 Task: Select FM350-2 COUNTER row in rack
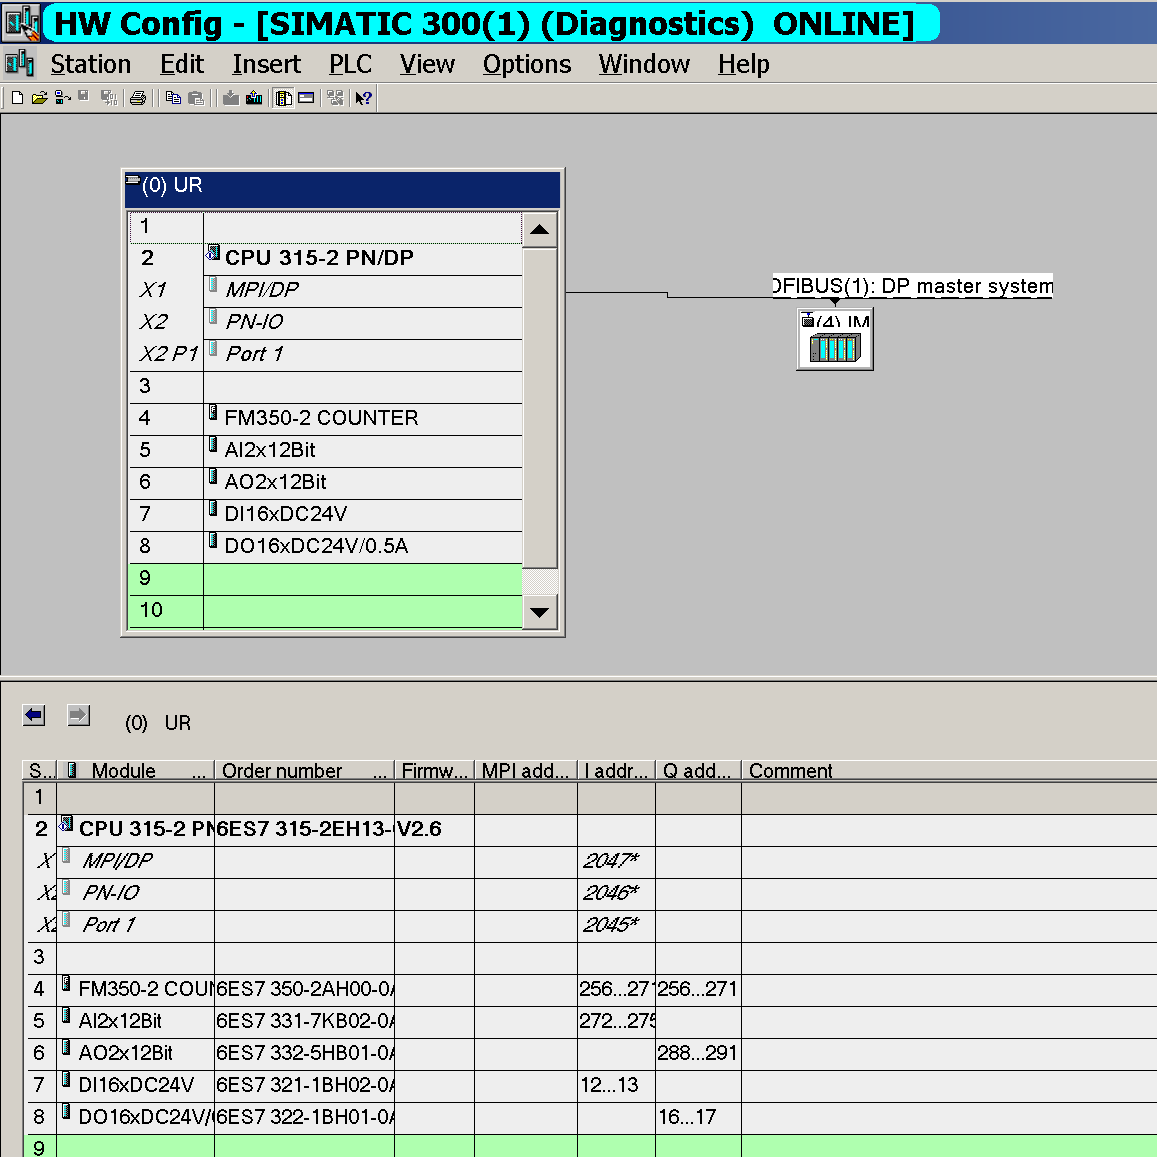click(x=325, y=418)
